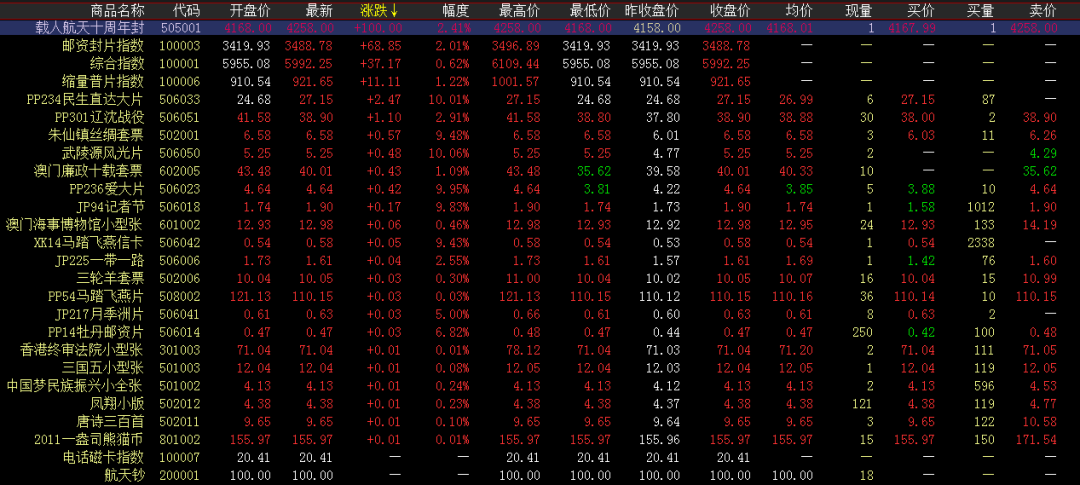Select the 2011一盎司熊猫币 row
The height and width of the screenshot is (485, 1080).
tap(540, 440)
